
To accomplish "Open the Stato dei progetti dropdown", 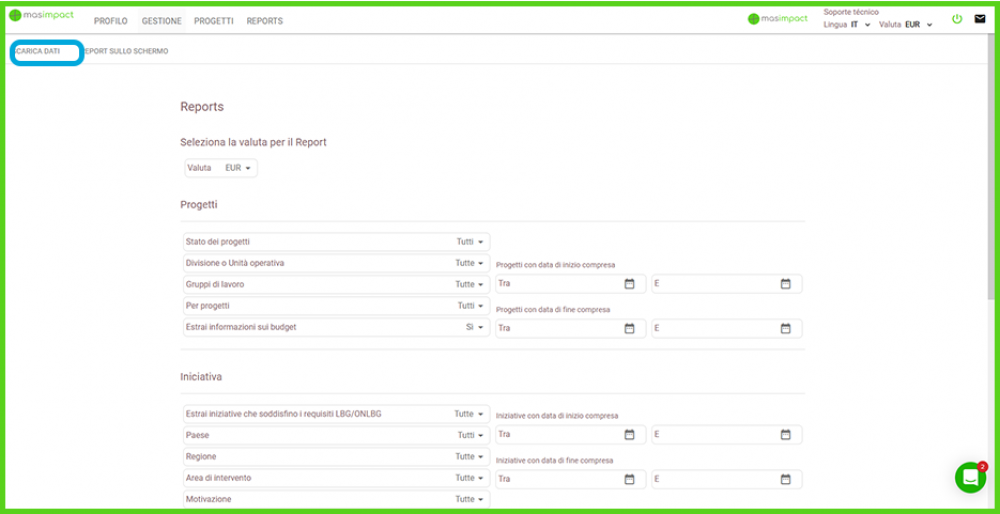I will tap(335, 242).
